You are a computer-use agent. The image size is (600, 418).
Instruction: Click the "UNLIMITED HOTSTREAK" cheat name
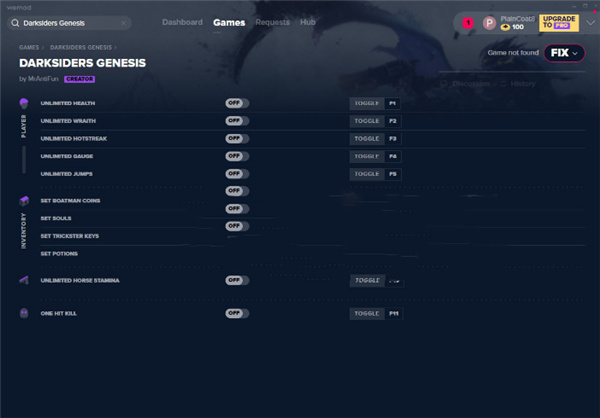pos(74,139)
